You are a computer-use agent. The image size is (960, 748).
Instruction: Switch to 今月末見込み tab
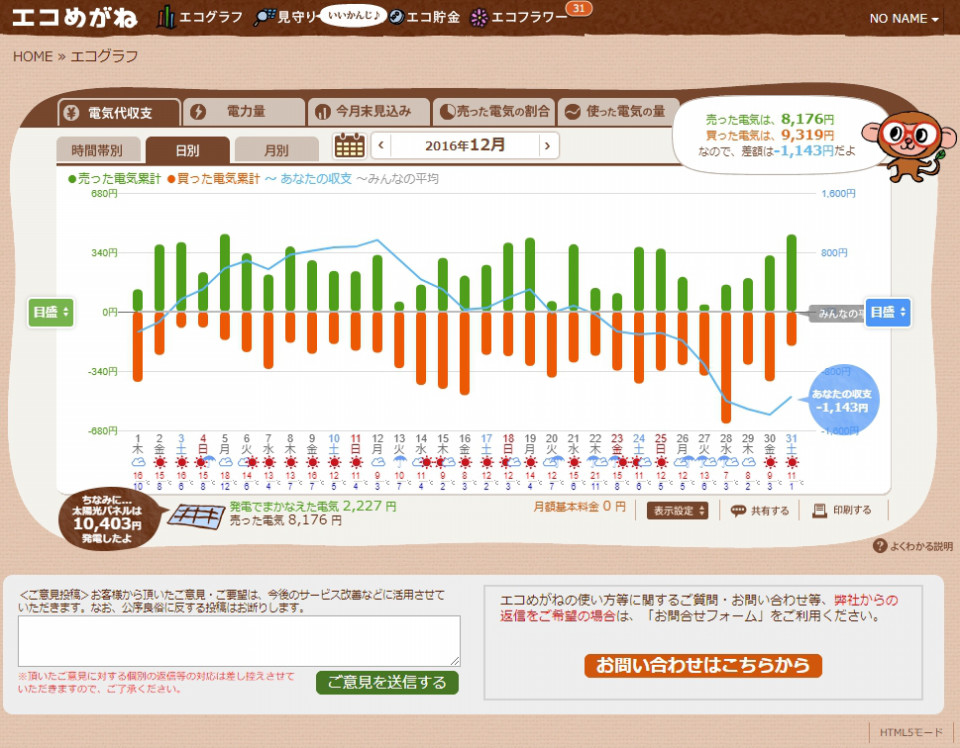click(369, 111)
